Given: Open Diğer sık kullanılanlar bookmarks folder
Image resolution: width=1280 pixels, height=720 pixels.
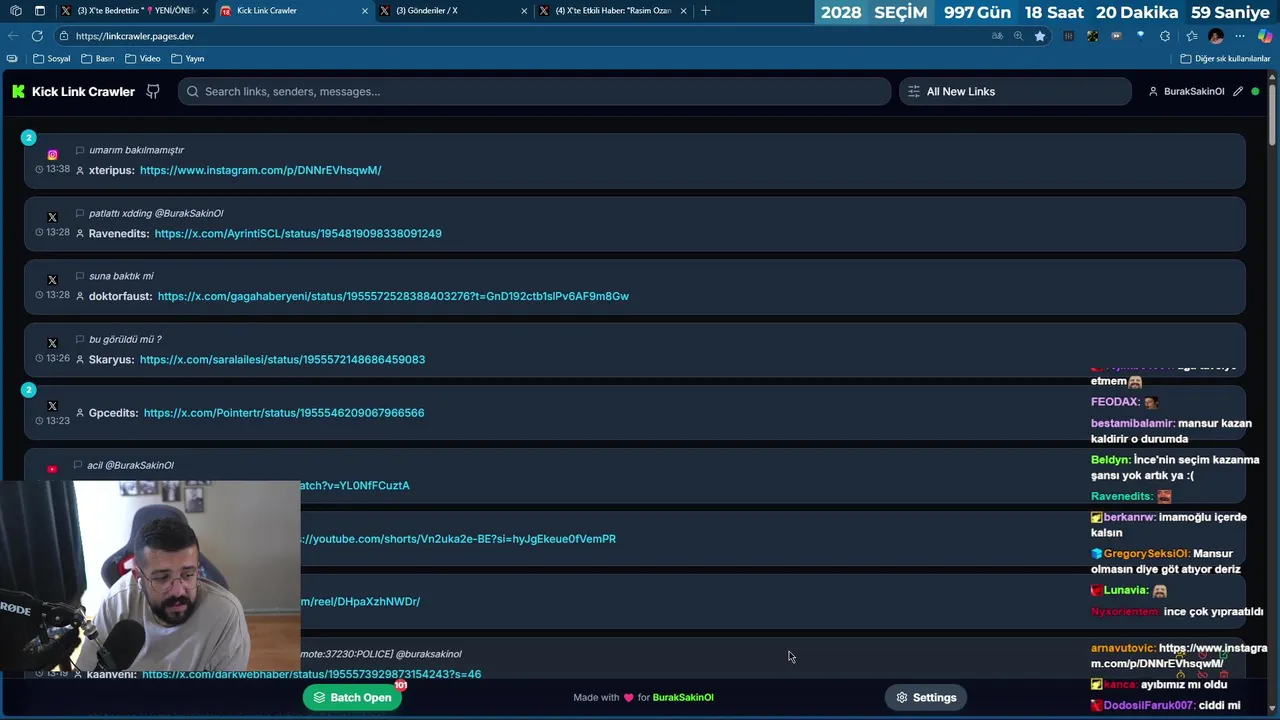Looking at the screenshot, I should coord(1225,59).
